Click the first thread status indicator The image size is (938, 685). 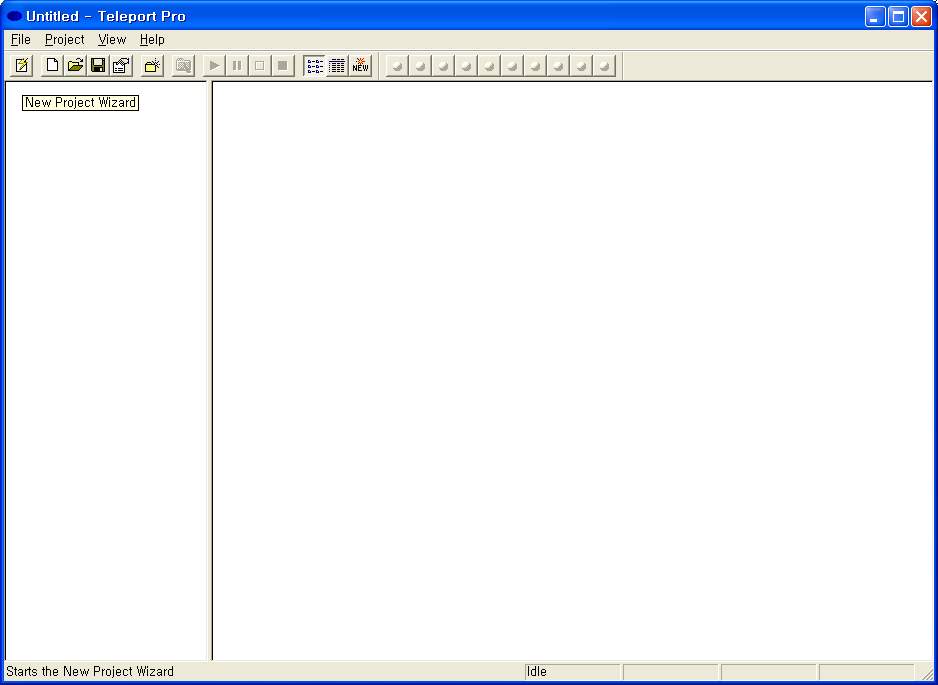(x=397, y=66)
